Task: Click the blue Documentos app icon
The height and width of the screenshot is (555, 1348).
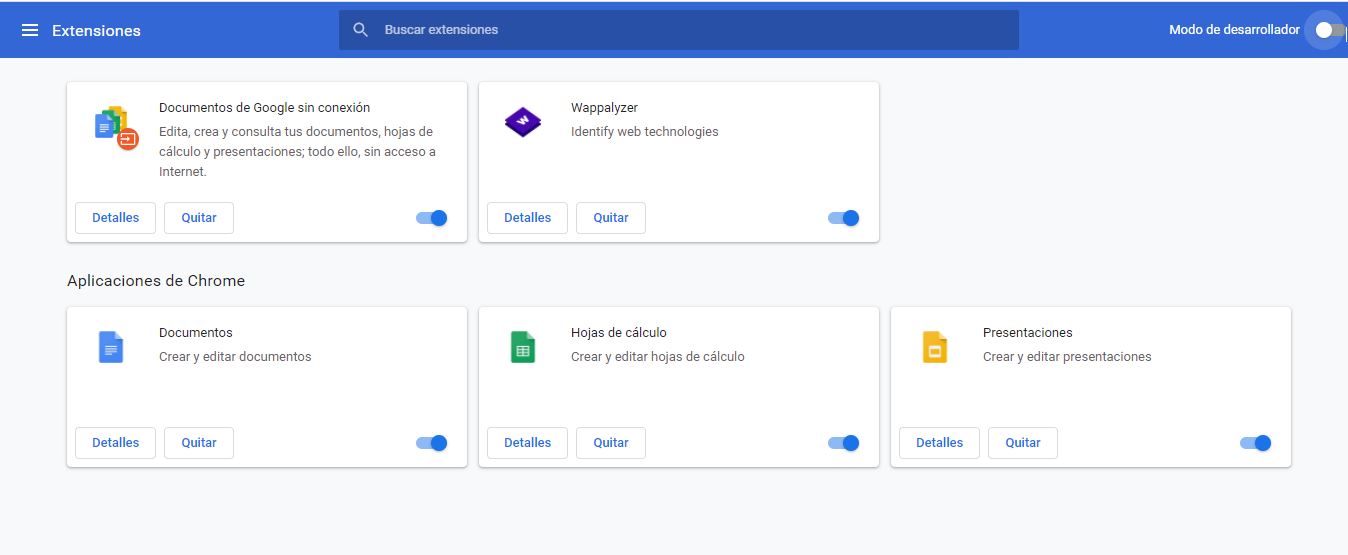Action: point(111,347)
